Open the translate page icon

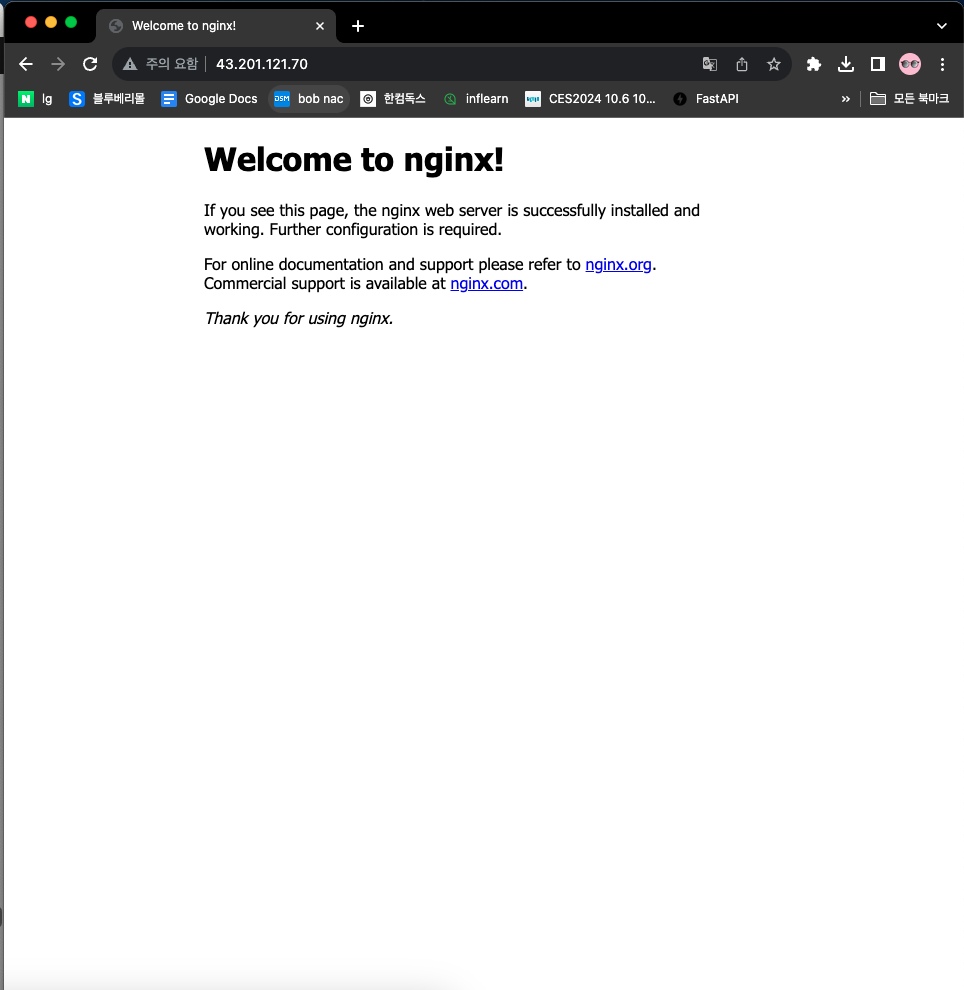point(710,64)
